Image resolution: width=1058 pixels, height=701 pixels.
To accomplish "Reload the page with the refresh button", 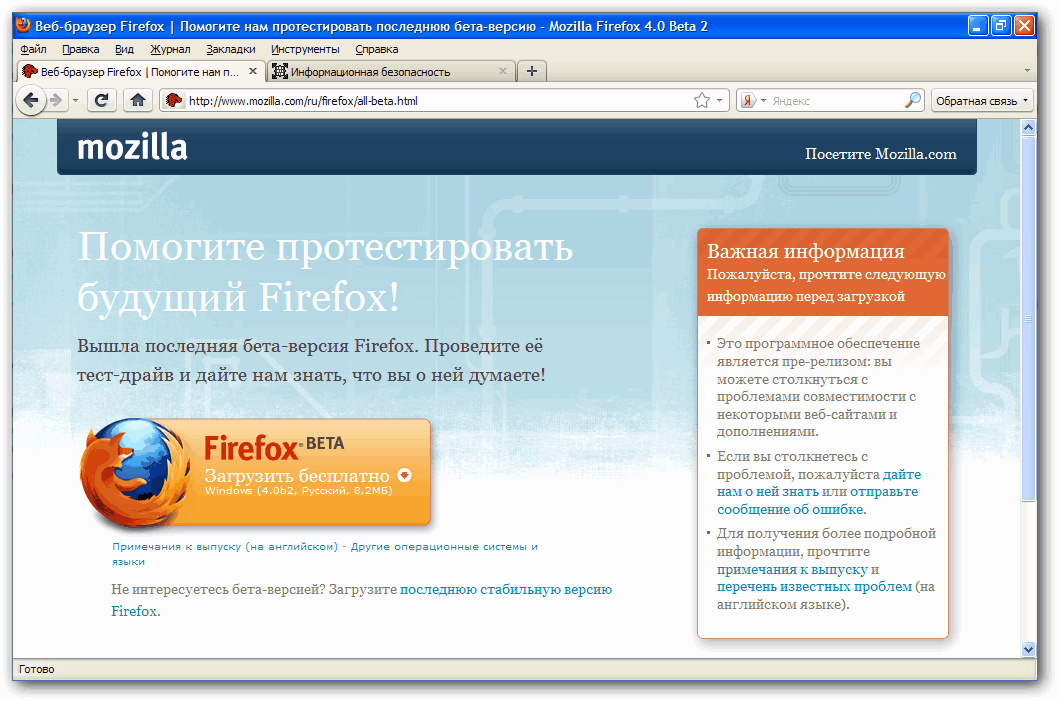I will coord(101,101).
